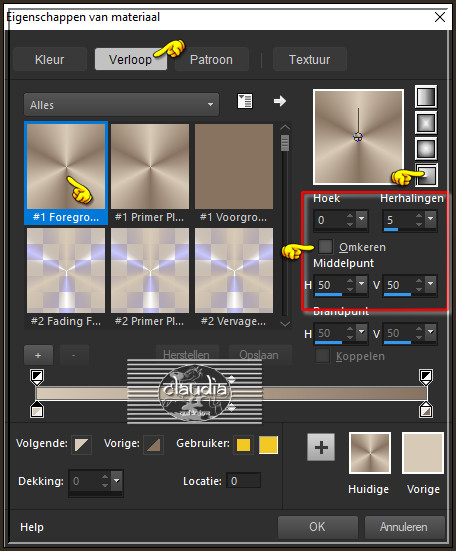Select the radial gradient style icon
The width and height of the screenshot is (456, 551).
pyautogui.click(x=426, y=175)
